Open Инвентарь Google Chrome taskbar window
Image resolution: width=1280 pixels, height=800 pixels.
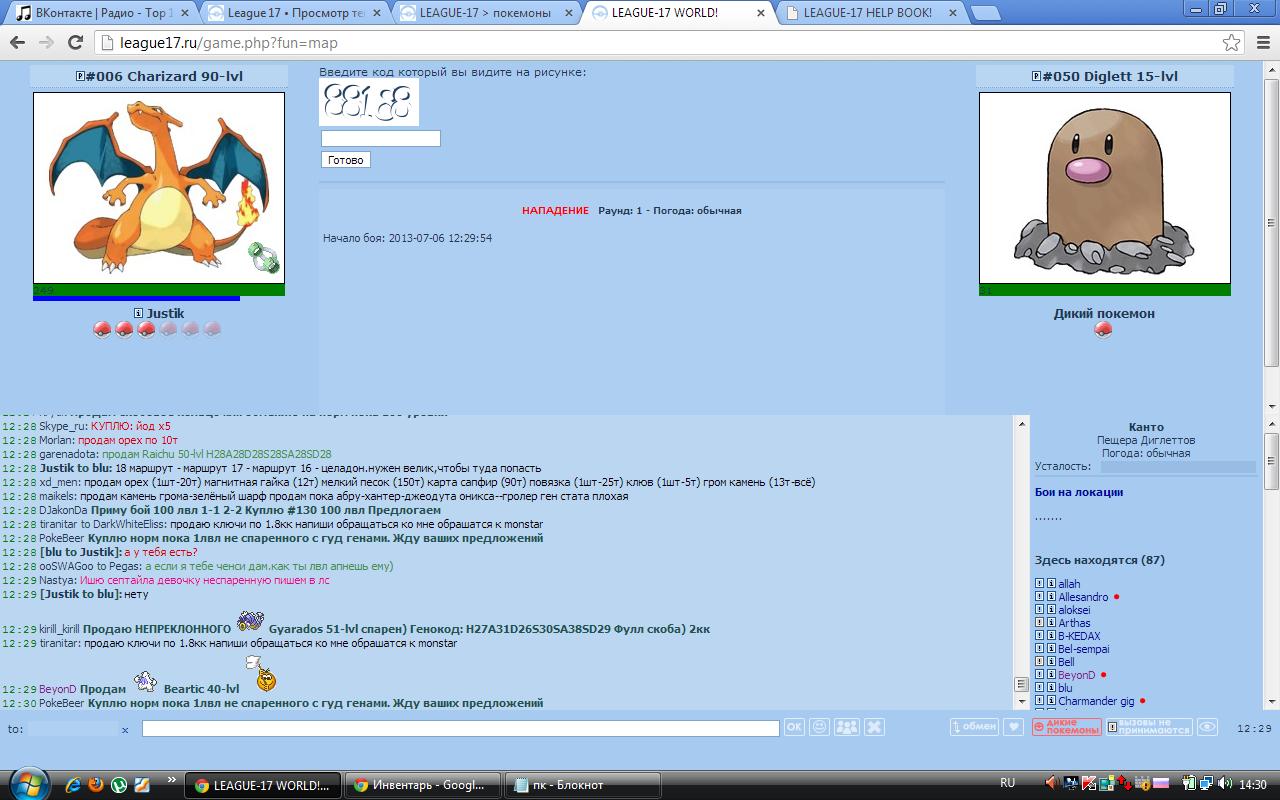tap(421, 785)
